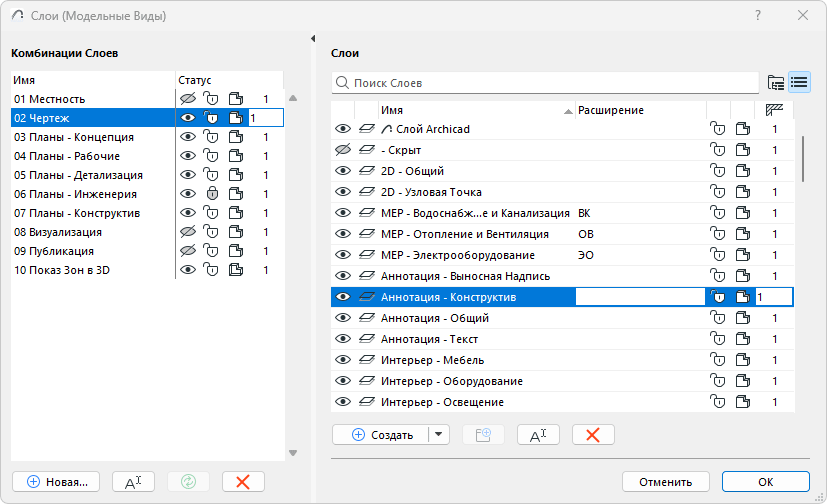Open dropdown arrow next to Создать button
Image resolution: width=827 pixels, height=504 pixels.
click(x=439, y=435)
